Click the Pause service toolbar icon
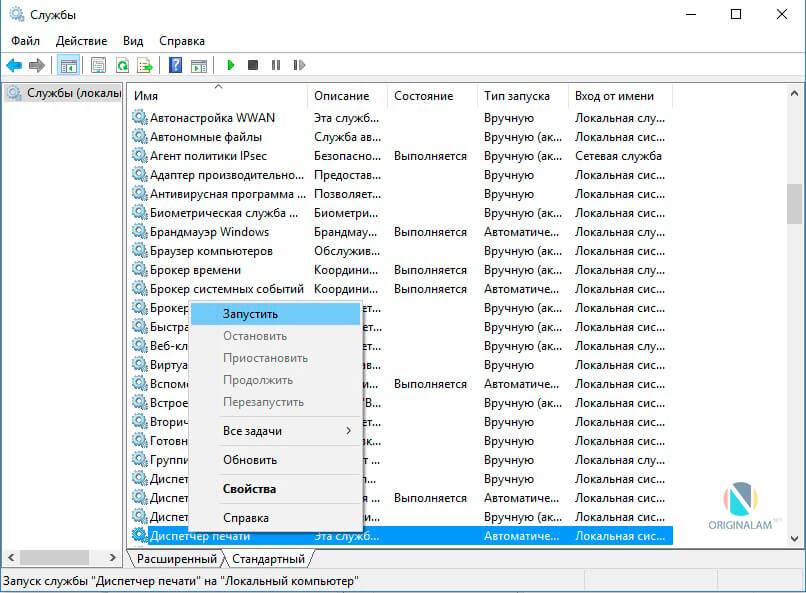The image size is (806, 593). tap(276, 65)
